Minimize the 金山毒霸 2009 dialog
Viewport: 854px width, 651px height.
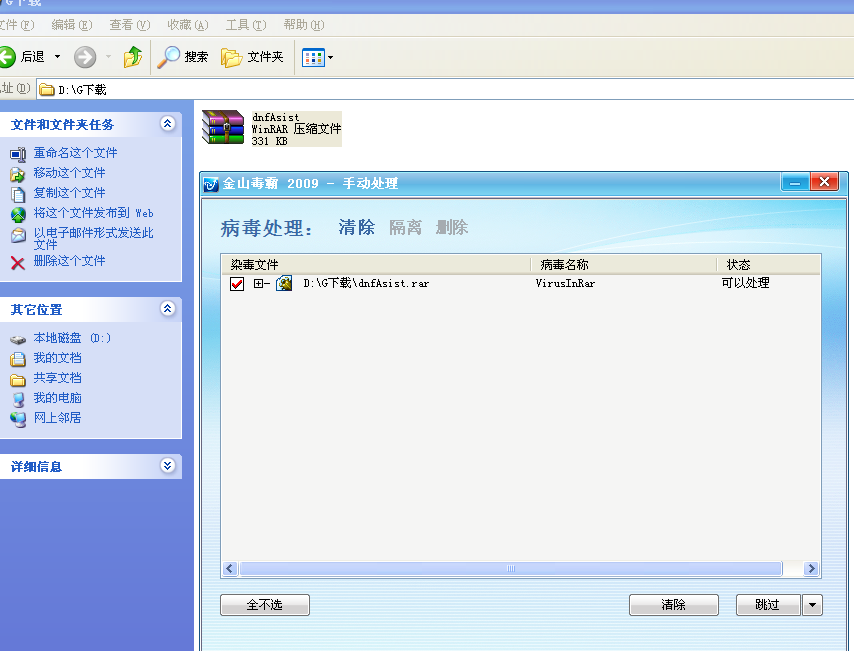click(x=795, y=182)
